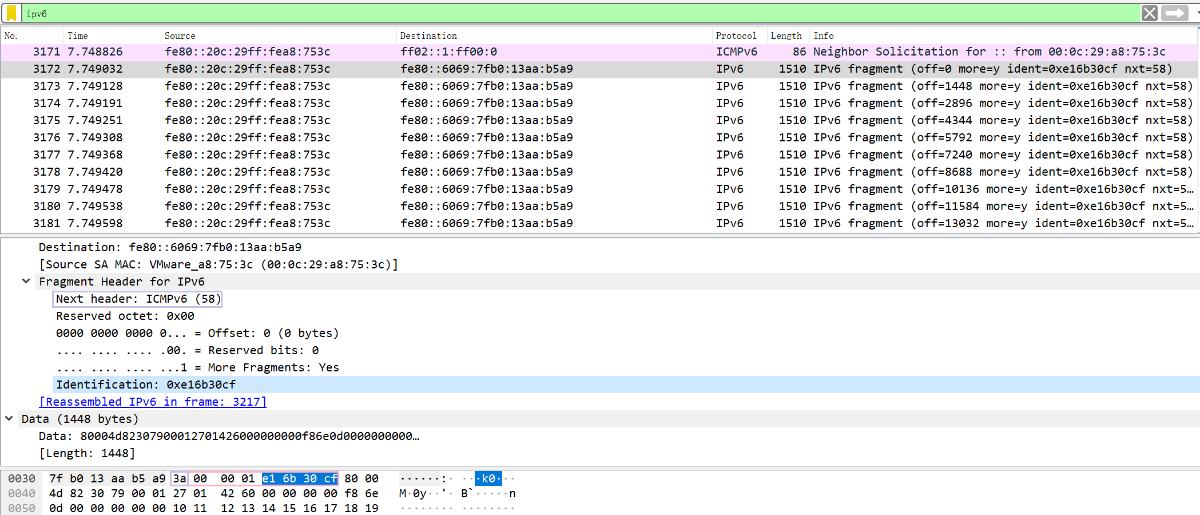Click hex offset row 0040
This screenshot has width=1200, height=515.
pyautogui.click(x=21, y=493)
